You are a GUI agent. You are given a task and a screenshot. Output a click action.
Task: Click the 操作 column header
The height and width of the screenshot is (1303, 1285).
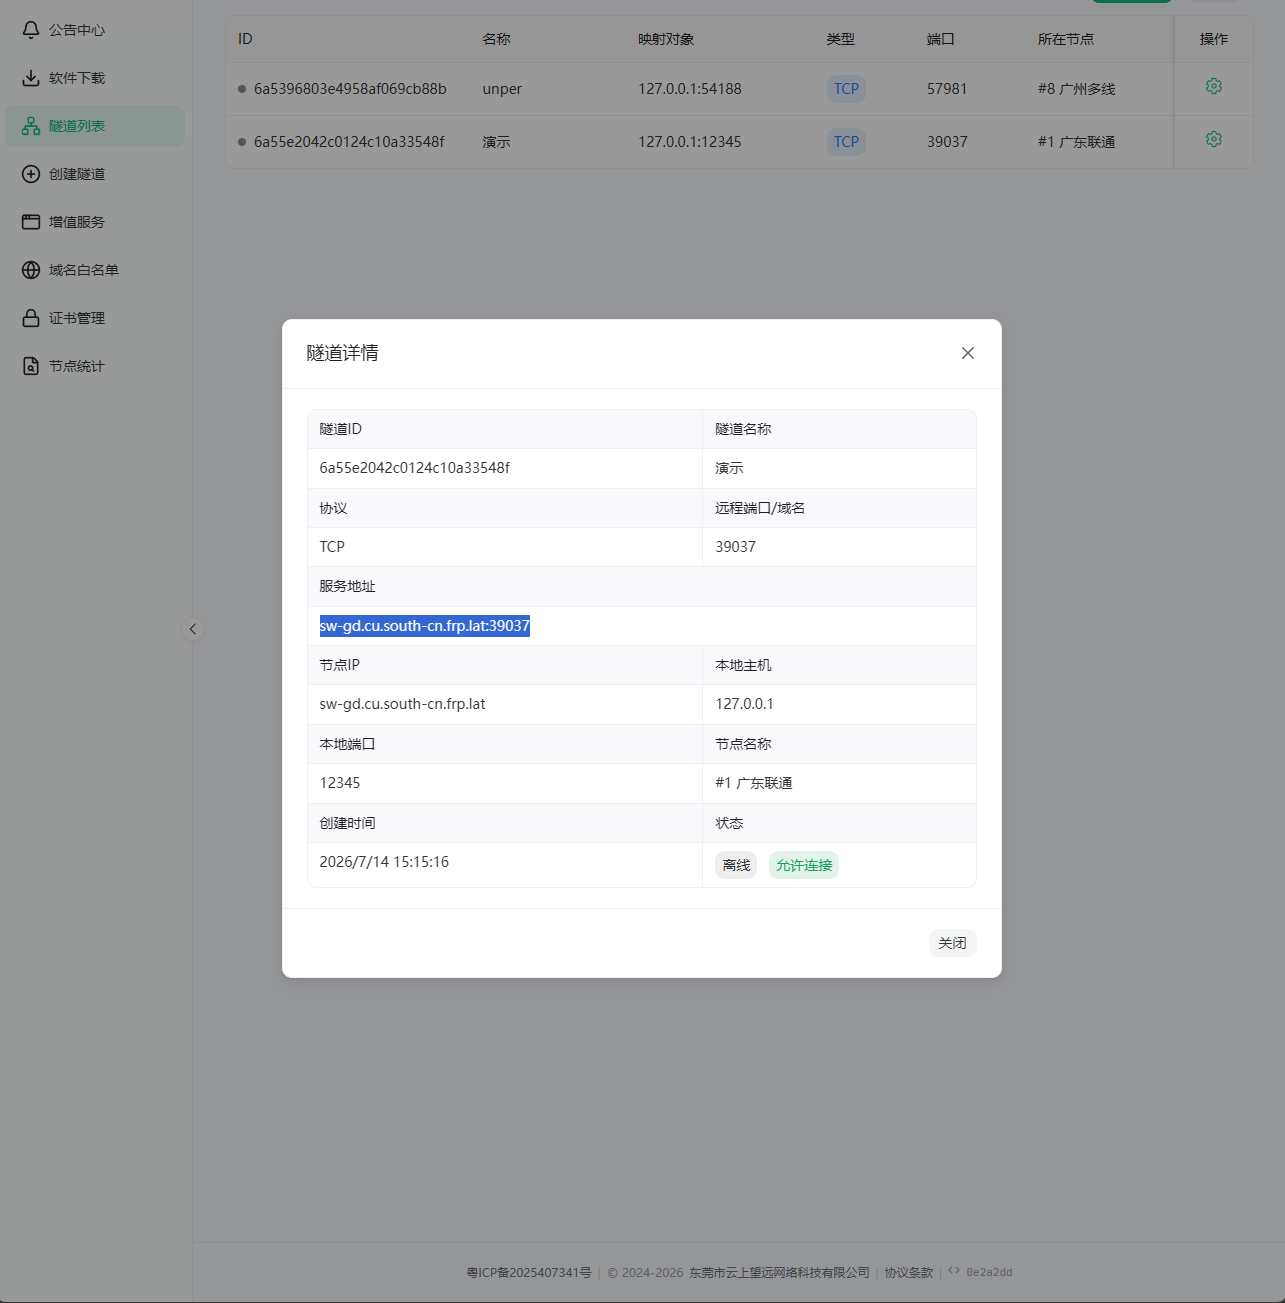1214,39
